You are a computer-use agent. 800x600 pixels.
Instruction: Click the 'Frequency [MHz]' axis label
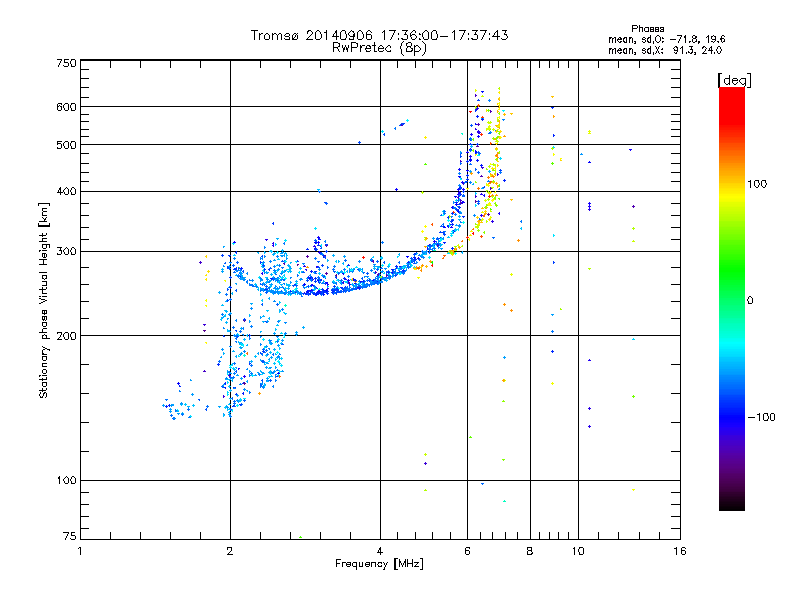[x=379, y=564]
